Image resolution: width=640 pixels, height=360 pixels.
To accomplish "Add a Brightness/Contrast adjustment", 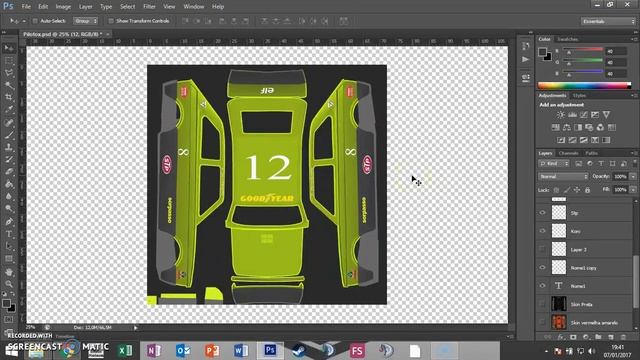I will click(561, 115).
